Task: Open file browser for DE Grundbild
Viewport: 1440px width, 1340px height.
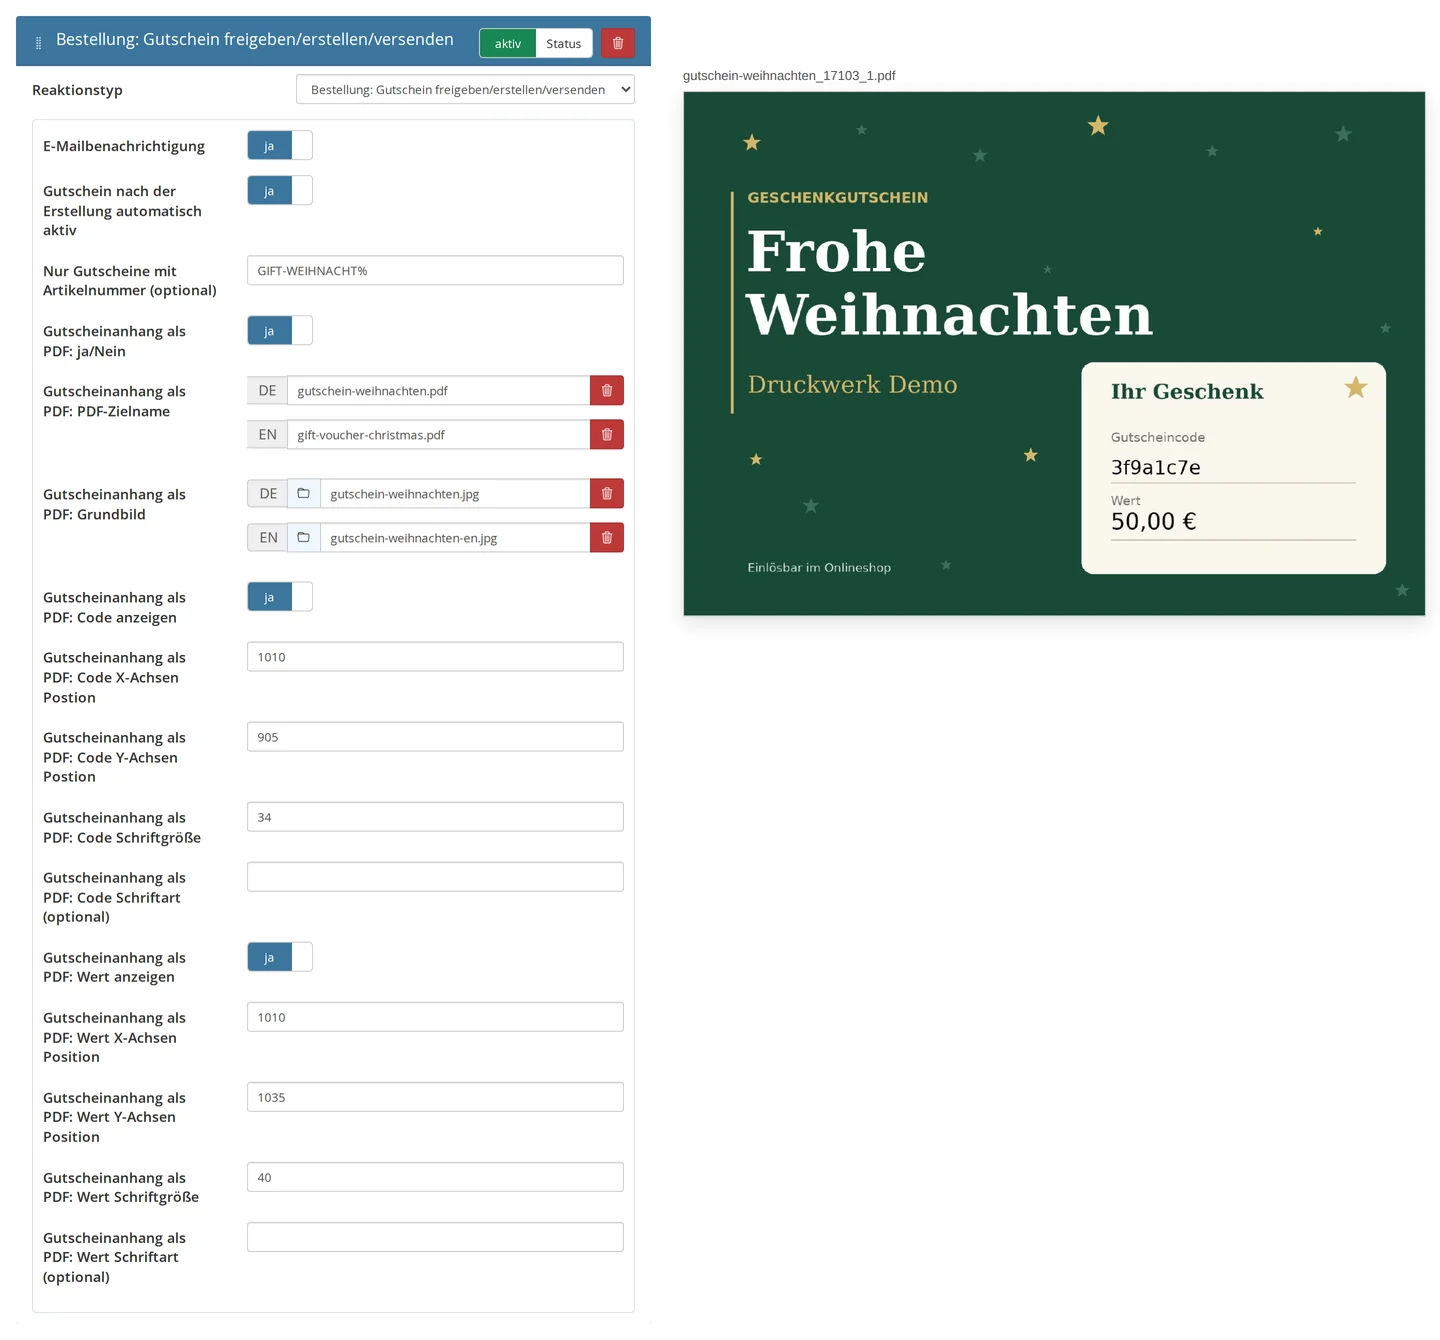Action: pos(304,494)
